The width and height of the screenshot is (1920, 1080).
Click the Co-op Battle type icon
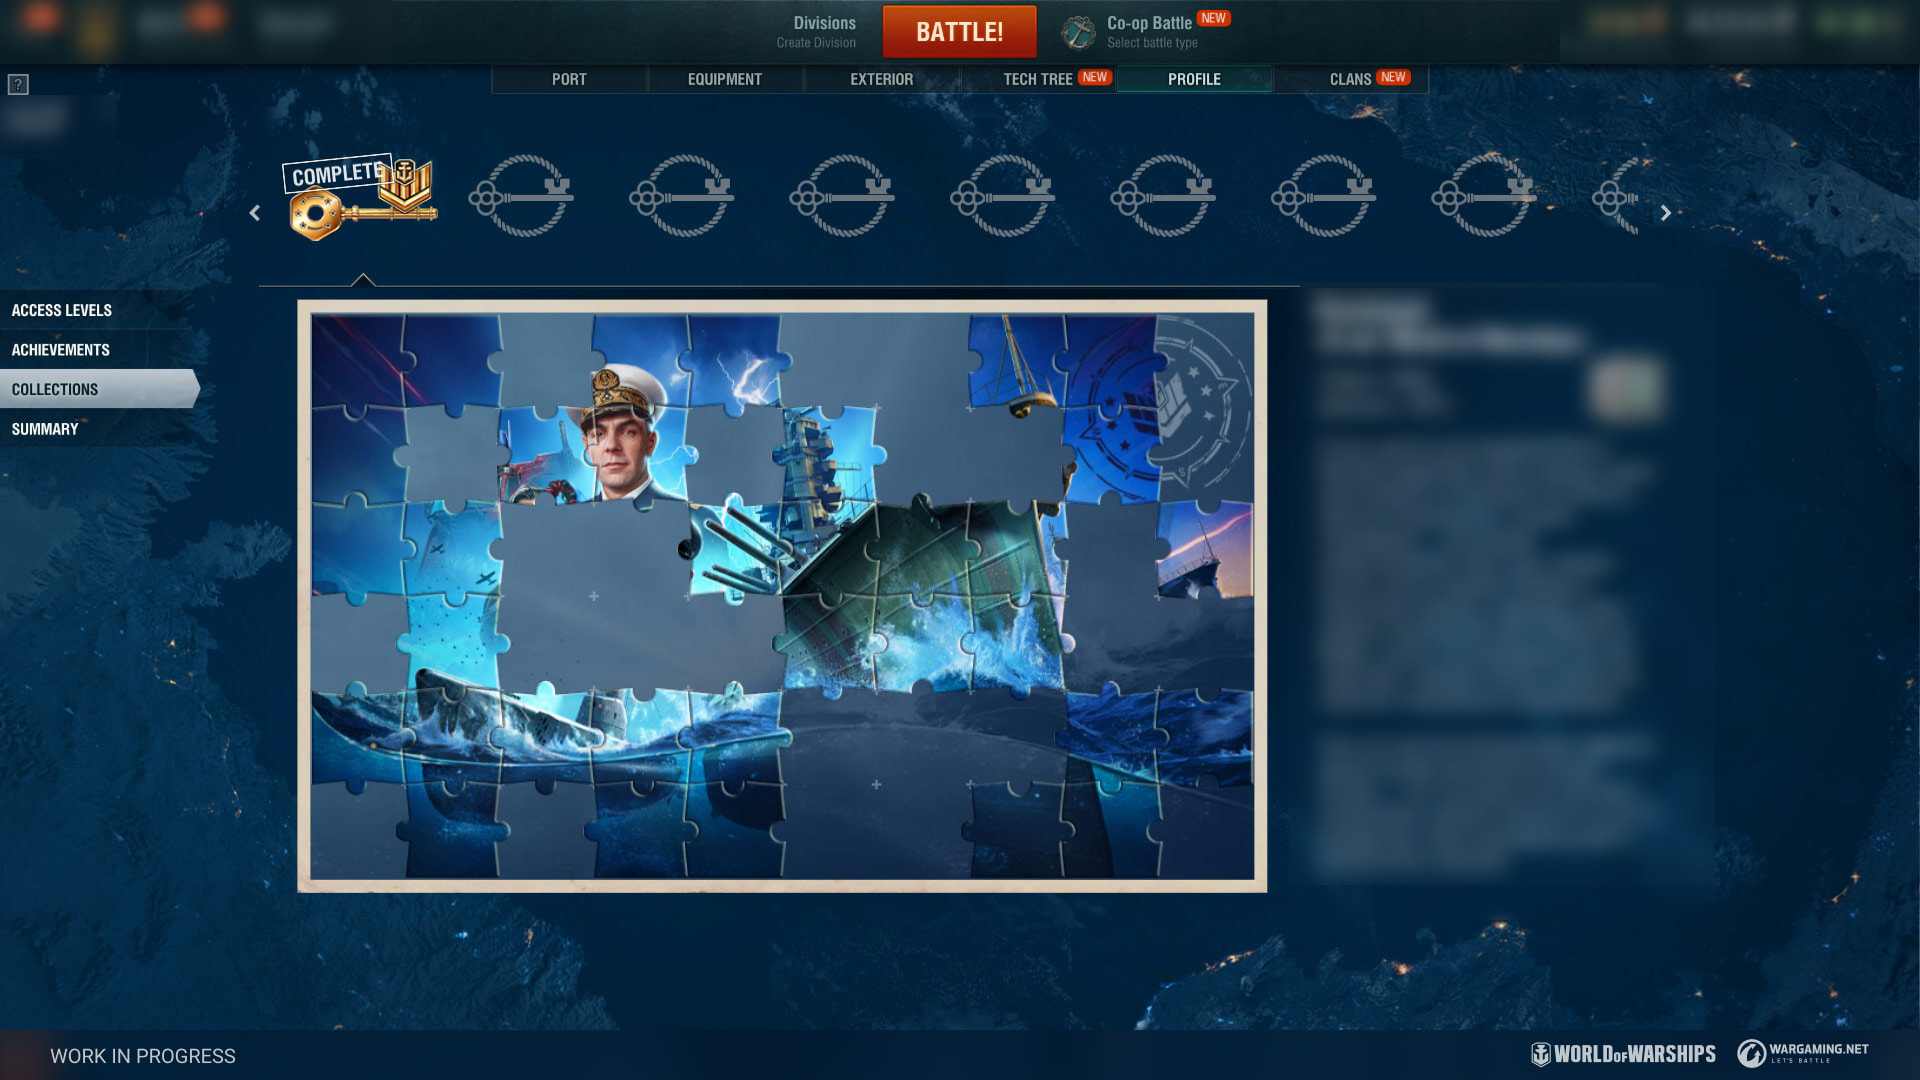1078,32
